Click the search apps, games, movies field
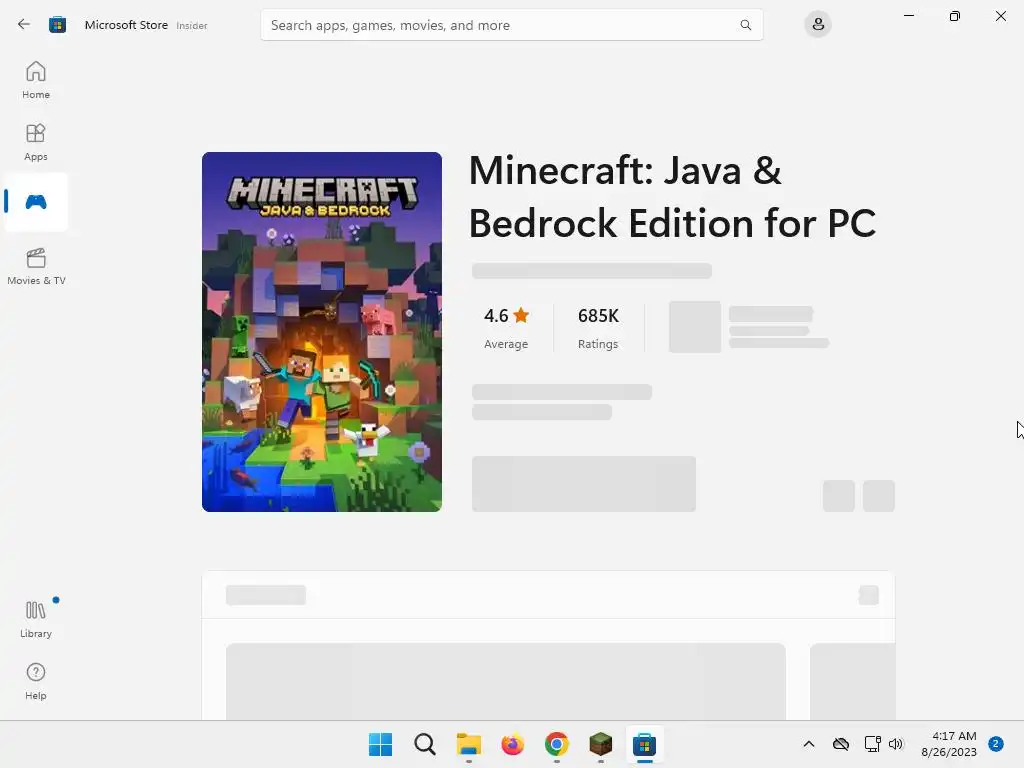This screenshot has height=768, width=1024. pos(511,25)
